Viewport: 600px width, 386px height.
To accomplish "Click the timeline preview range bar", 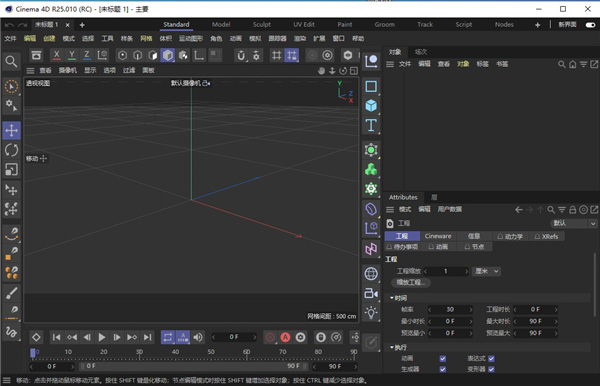I will coord(193,366).
